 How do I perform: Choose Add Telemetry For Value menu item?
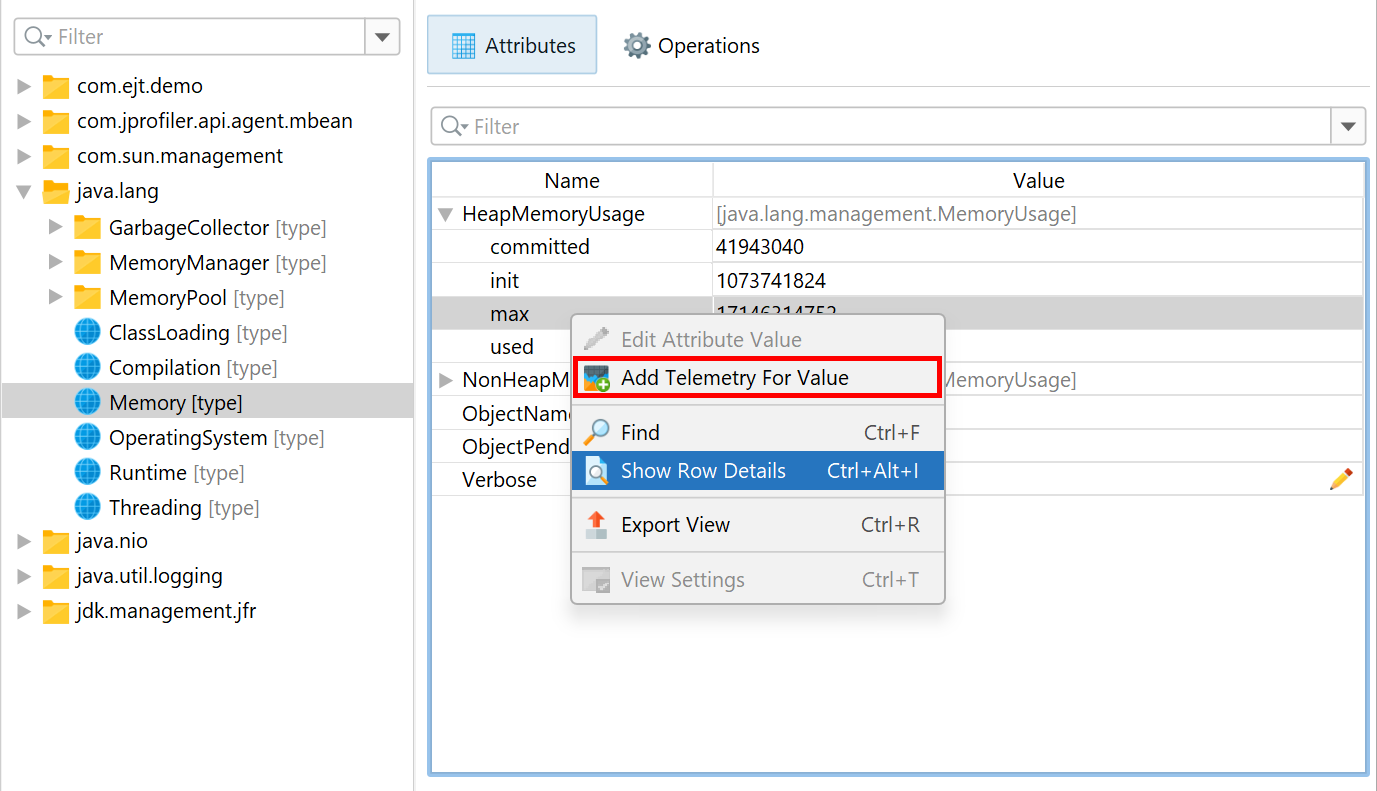734,378
